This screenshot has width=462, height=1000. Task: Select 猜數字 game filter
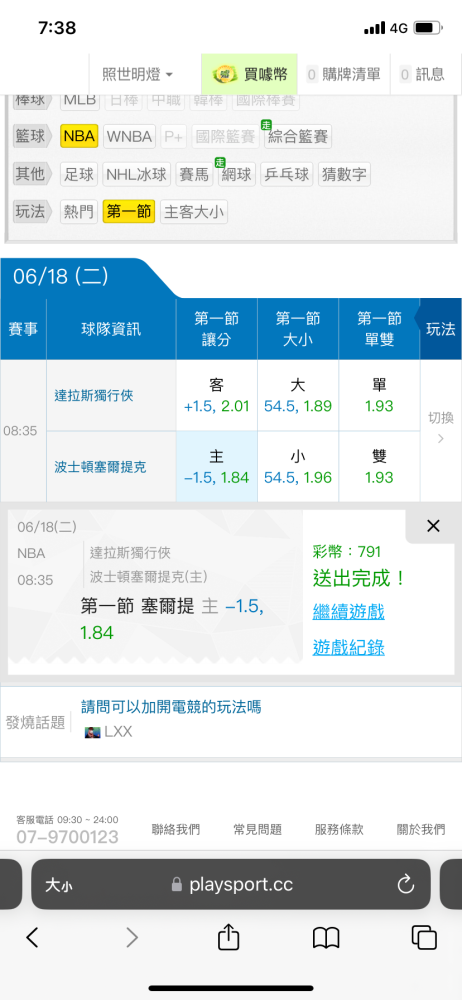[x=344, y=174]
